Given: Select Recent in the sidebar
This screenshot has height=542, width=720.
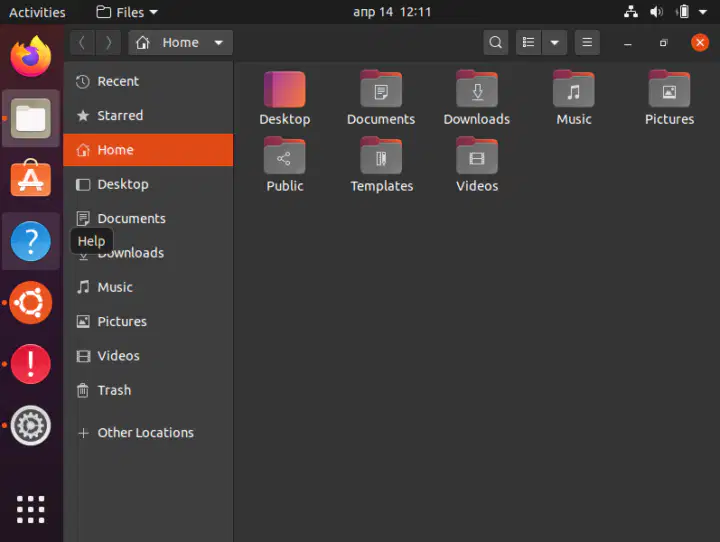Looking at the screenshot, I should [x=148, y=81].
